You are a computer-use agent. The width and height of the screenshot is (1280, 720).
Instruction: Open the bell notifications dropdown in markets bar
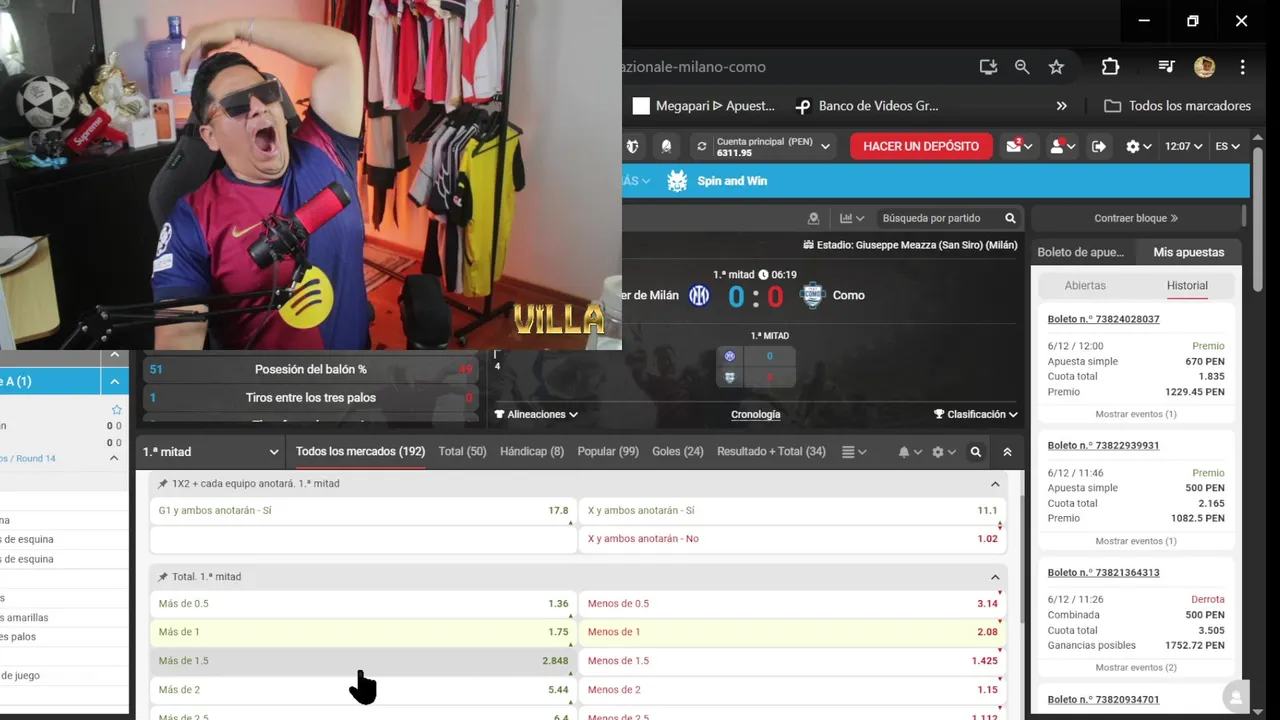coord(909,452)
